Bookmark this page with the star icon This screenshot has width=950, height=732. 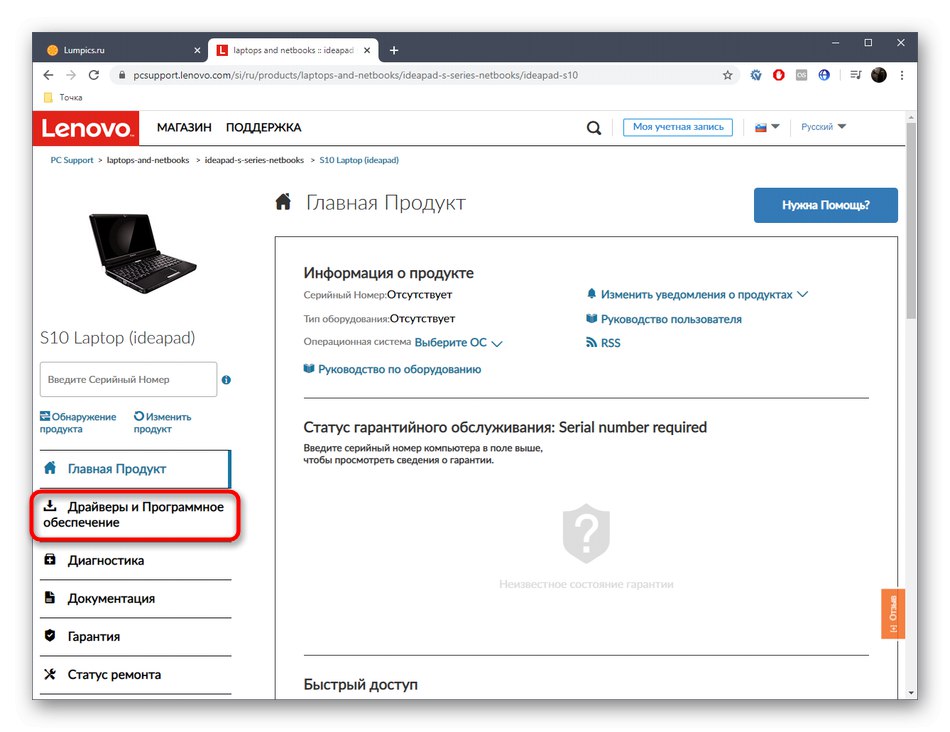tap(728, 75)
